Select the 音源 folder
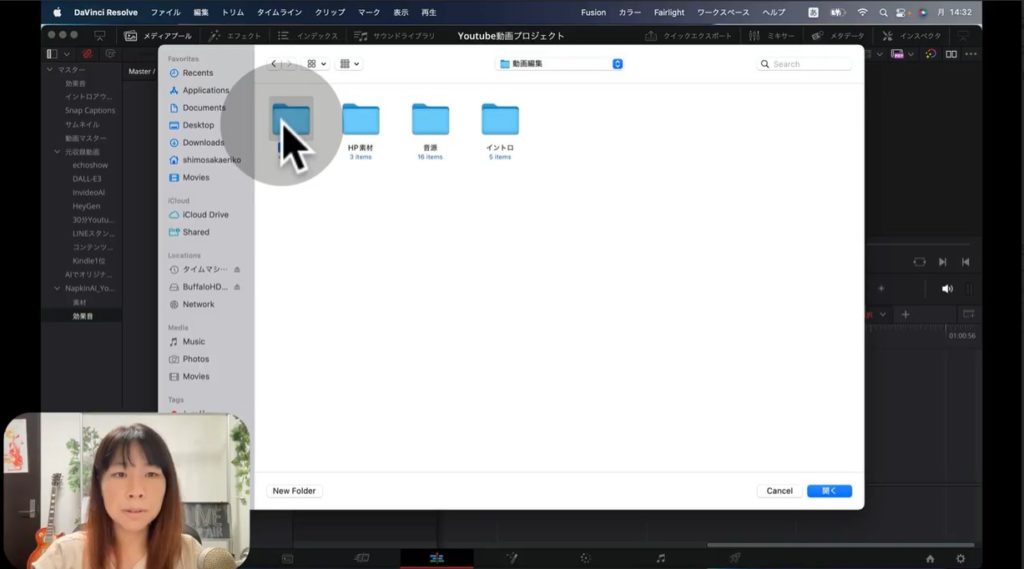The image size is (1024, 569). pos(430,120)
